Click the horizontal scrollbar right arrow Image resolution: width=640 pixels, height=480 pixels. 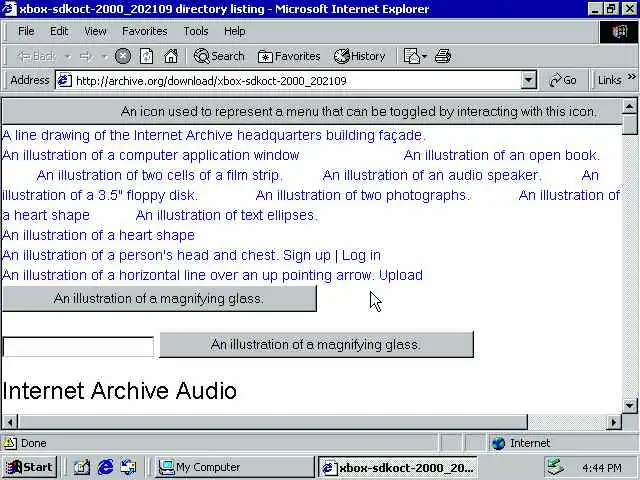(x=613, y=422)
